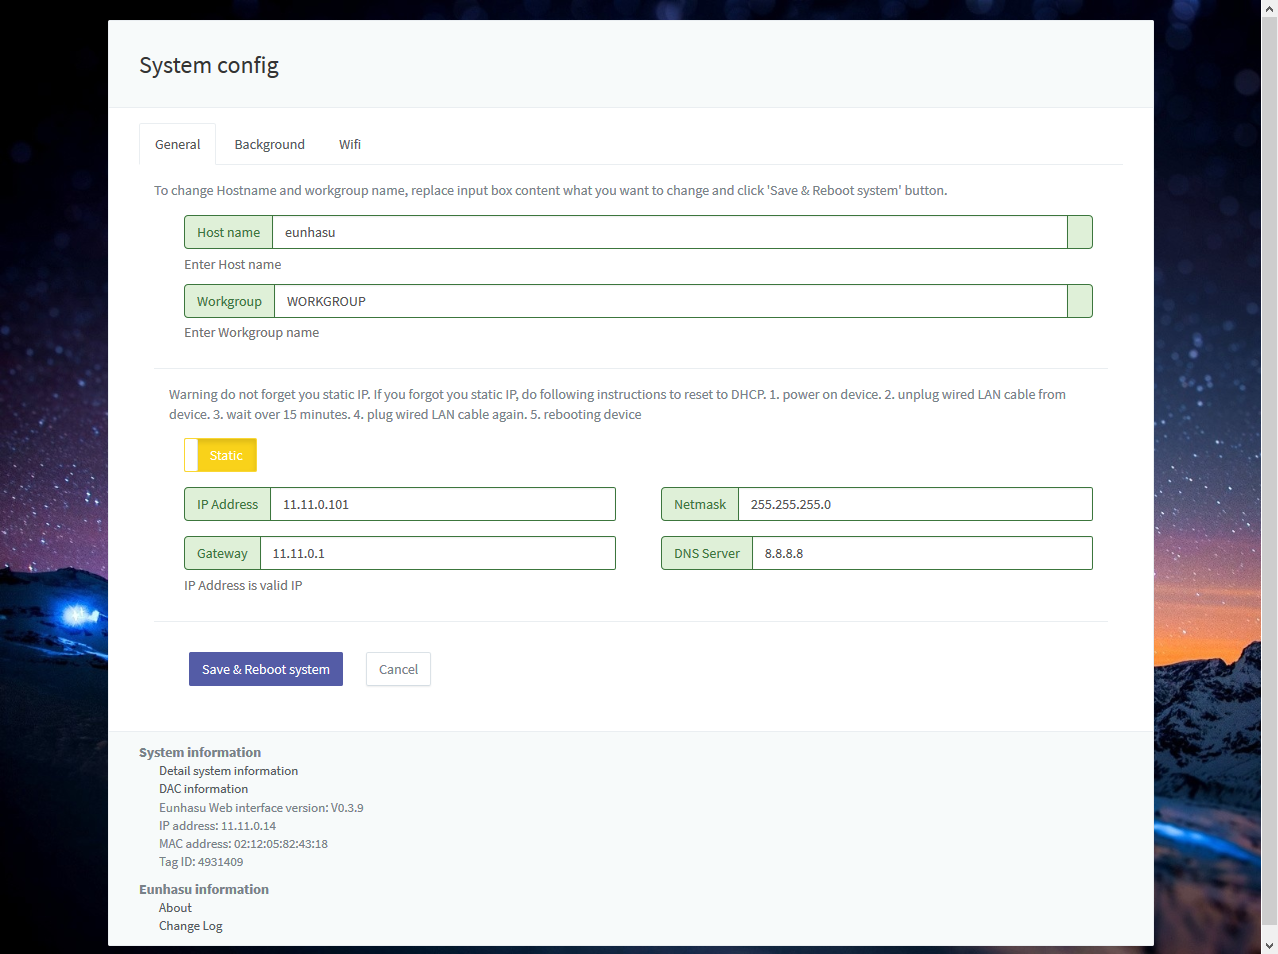Open the Change Log link
The width and height of the screenshot is (1278, 954).
(x=190, y=926)
